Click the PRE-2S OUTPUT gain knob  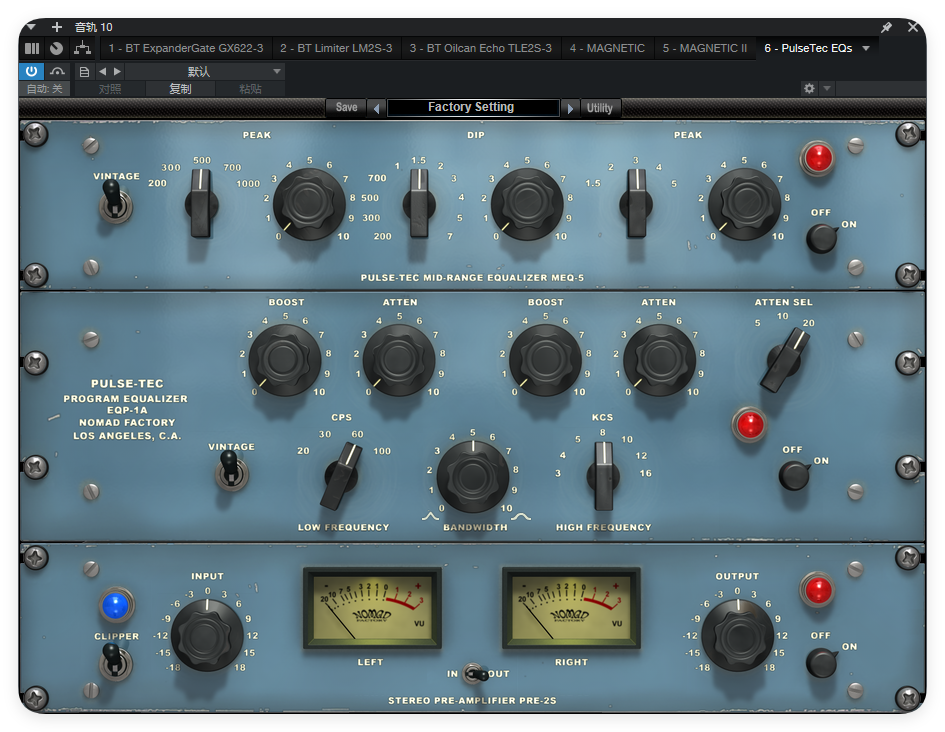pyautogui.click(x=737, y=636)
